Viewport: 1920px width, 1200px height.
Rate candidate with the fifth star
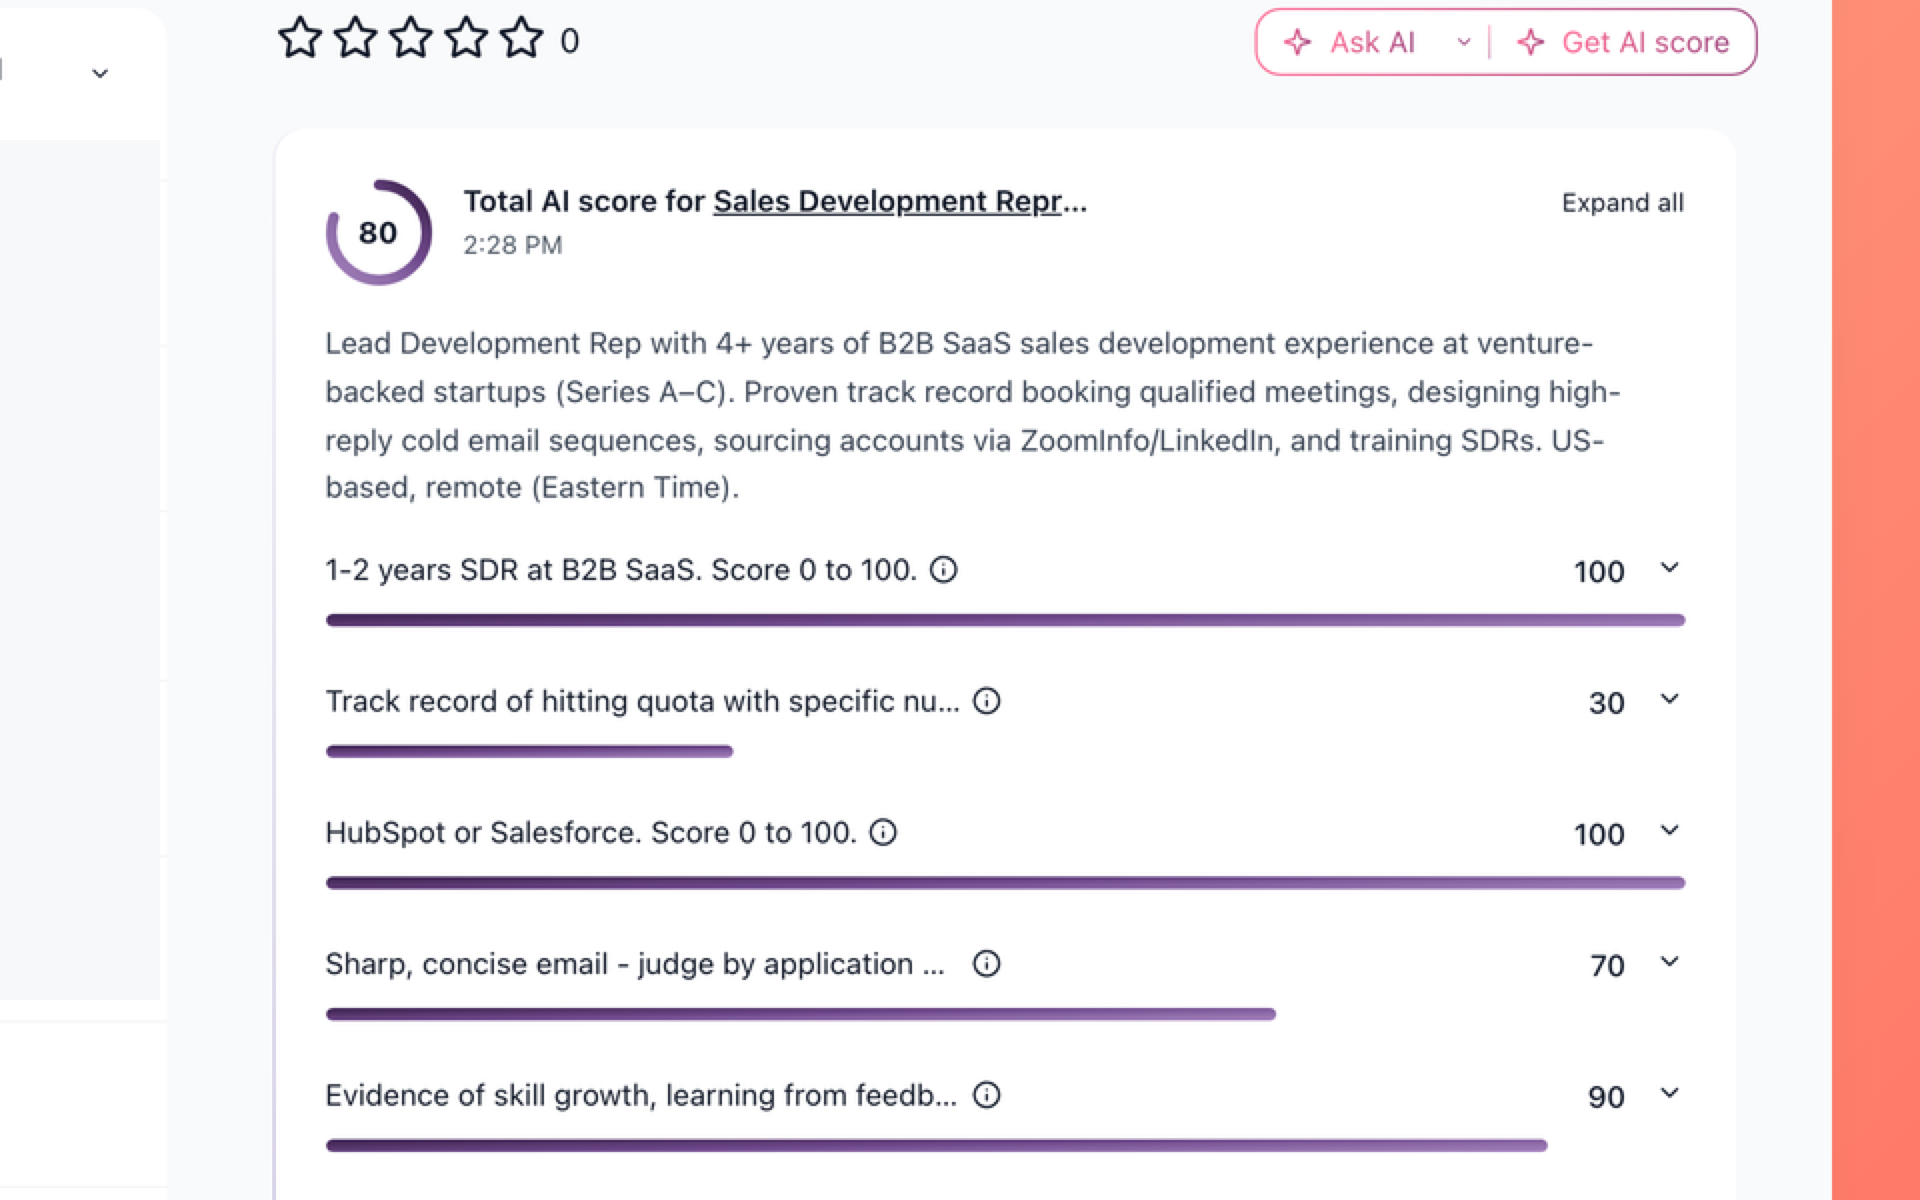point(522,39)
